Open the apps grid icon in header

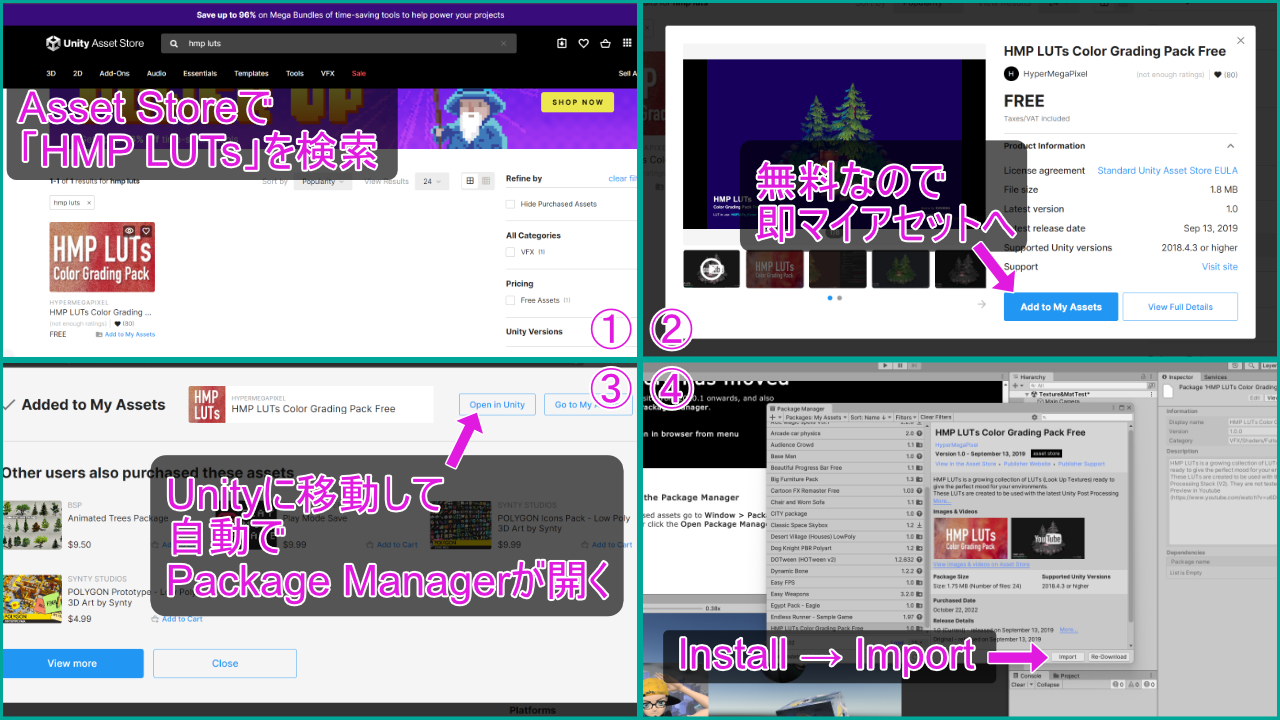click(627, 43)
